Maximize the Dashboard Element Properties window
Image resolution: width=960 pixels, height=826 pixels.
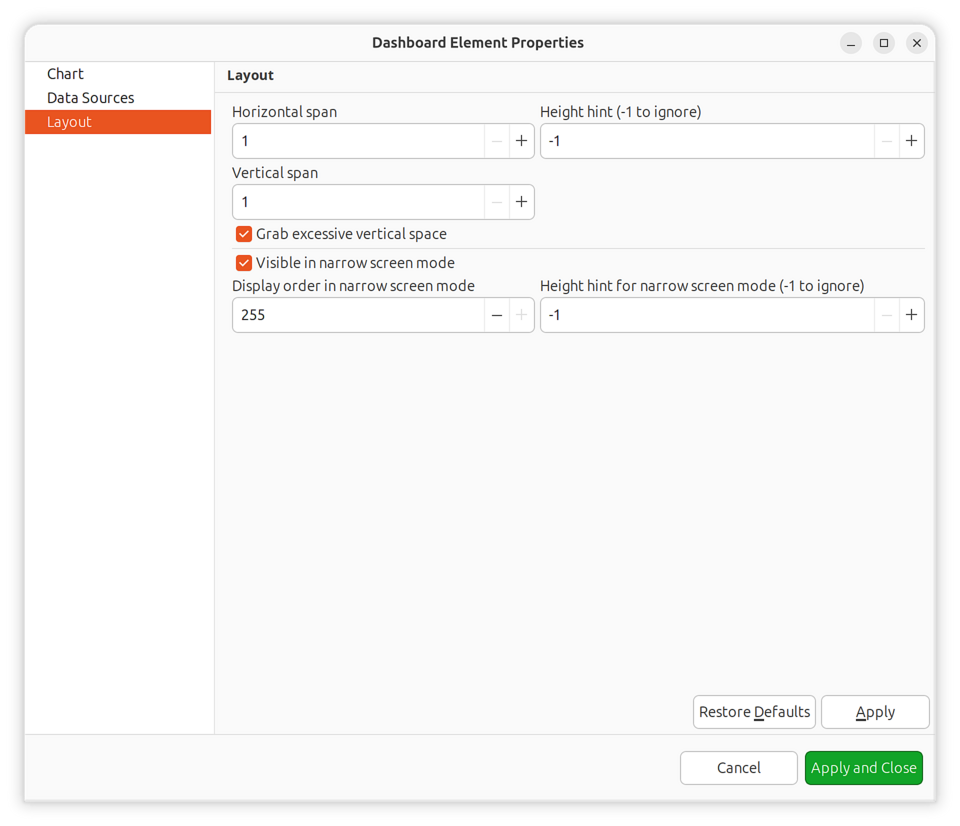pos(884,43)
